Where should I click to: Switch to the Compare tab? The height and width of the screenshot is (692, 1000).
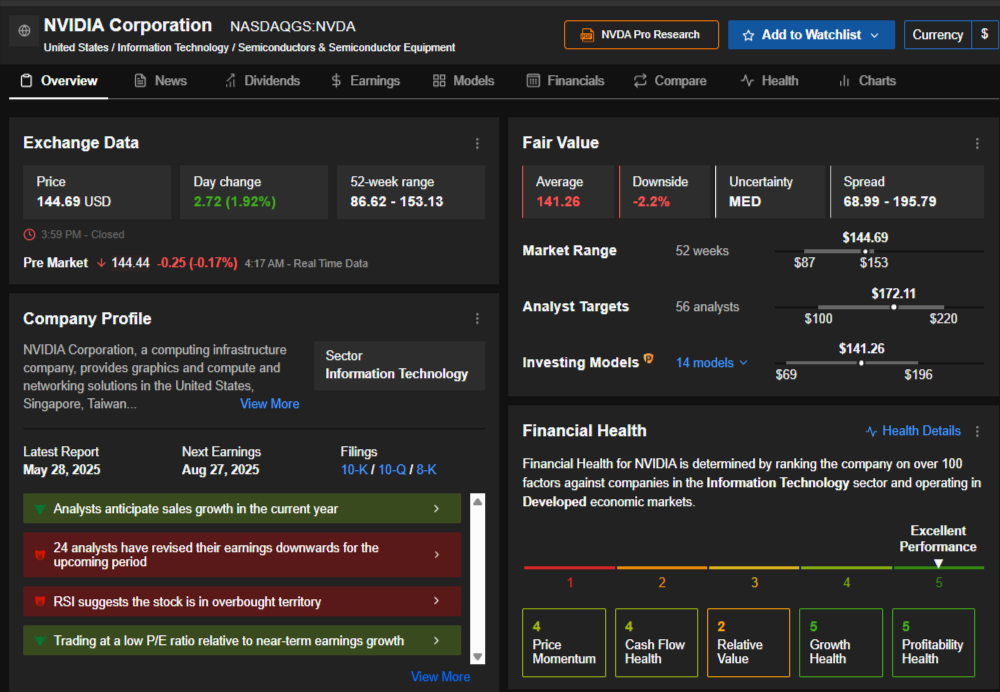670,81
